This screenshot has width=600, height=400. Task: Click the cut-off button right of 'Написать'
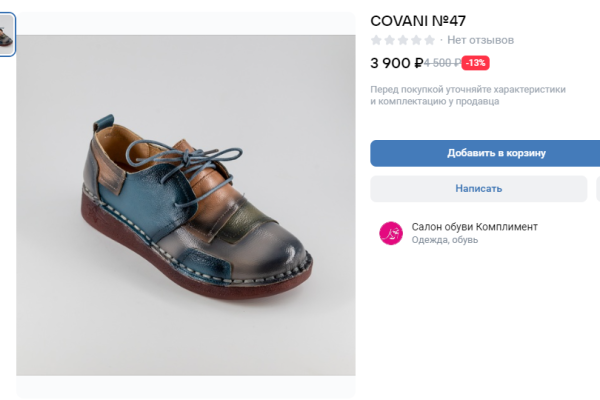(x=597, y=188)
